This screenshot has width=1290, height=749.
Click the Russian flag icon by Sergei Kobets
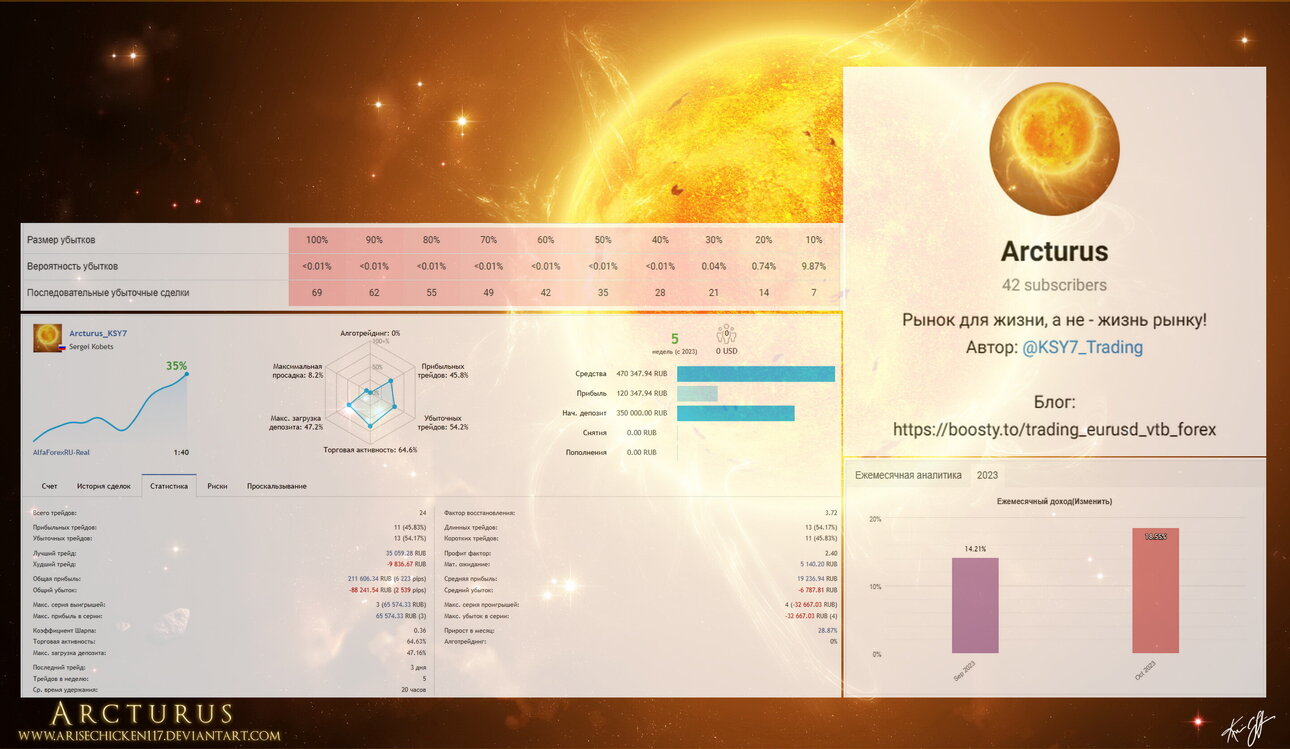click(x=61, y=346)
